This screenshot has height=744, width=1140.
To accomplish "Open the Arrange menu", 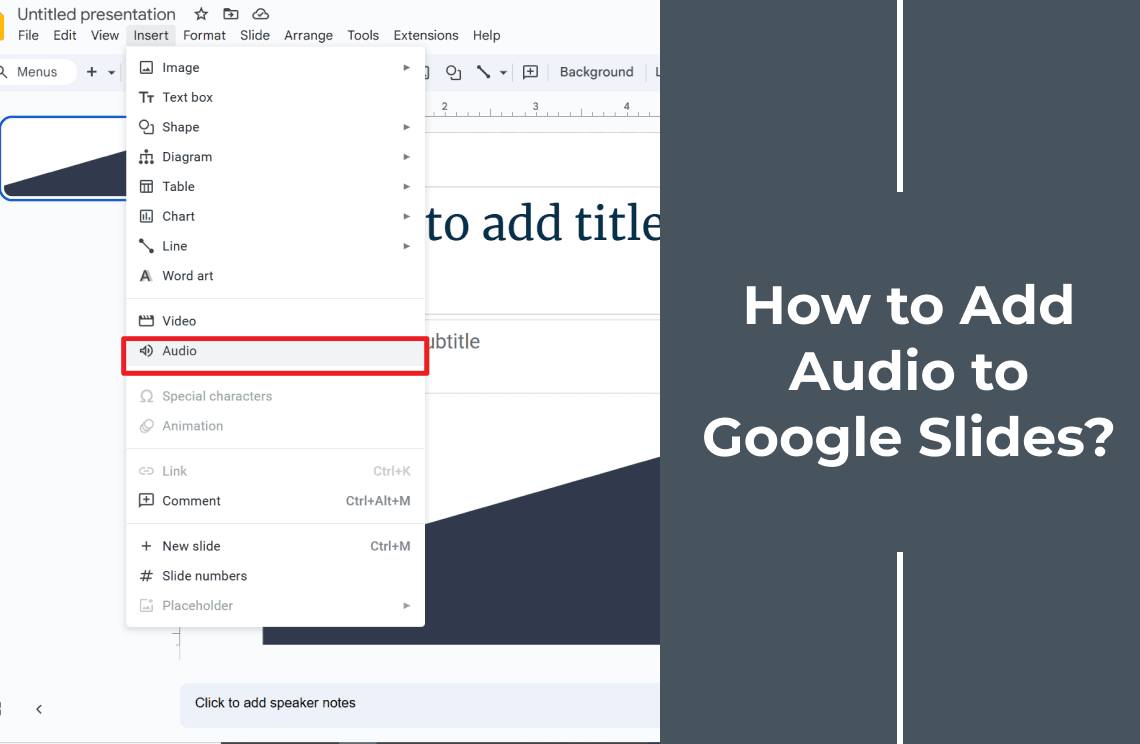I will click(308, 35).
